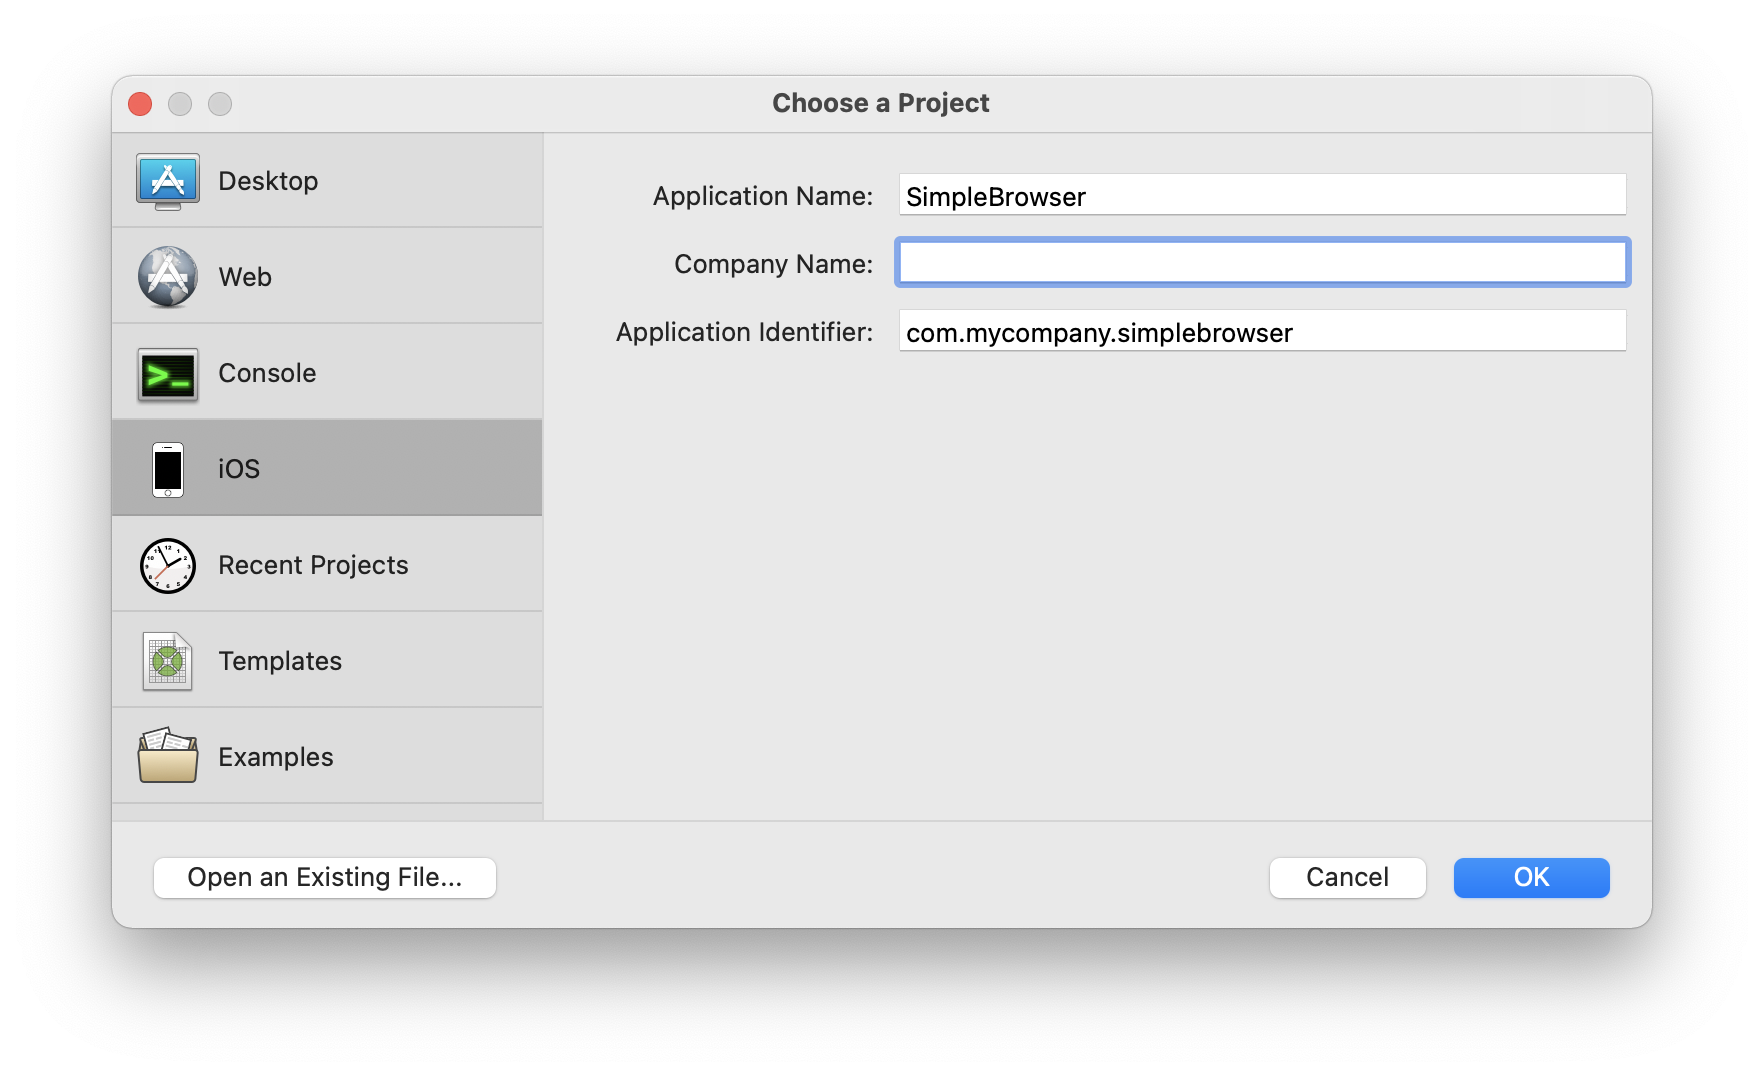The image size is (1764, 1076).
Task: Select the Desktop project category
Action: (268, 181)
